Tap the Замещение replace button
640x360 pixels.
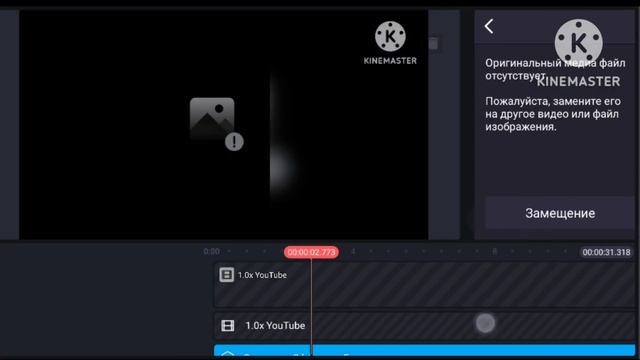coord(560,213)
